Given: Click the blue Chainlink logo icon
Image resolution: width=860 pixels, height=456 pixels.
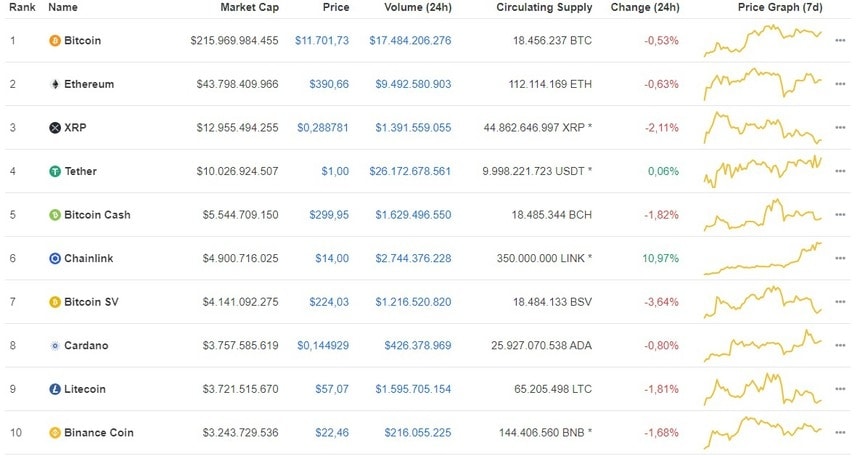Looking at the screenshot, I should click(55, 258).
